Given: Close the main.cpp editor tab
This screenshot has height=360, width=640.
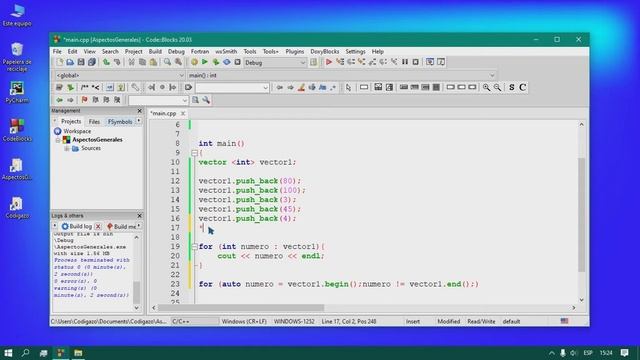Looking at the screenshot, I should click(183, 113).
